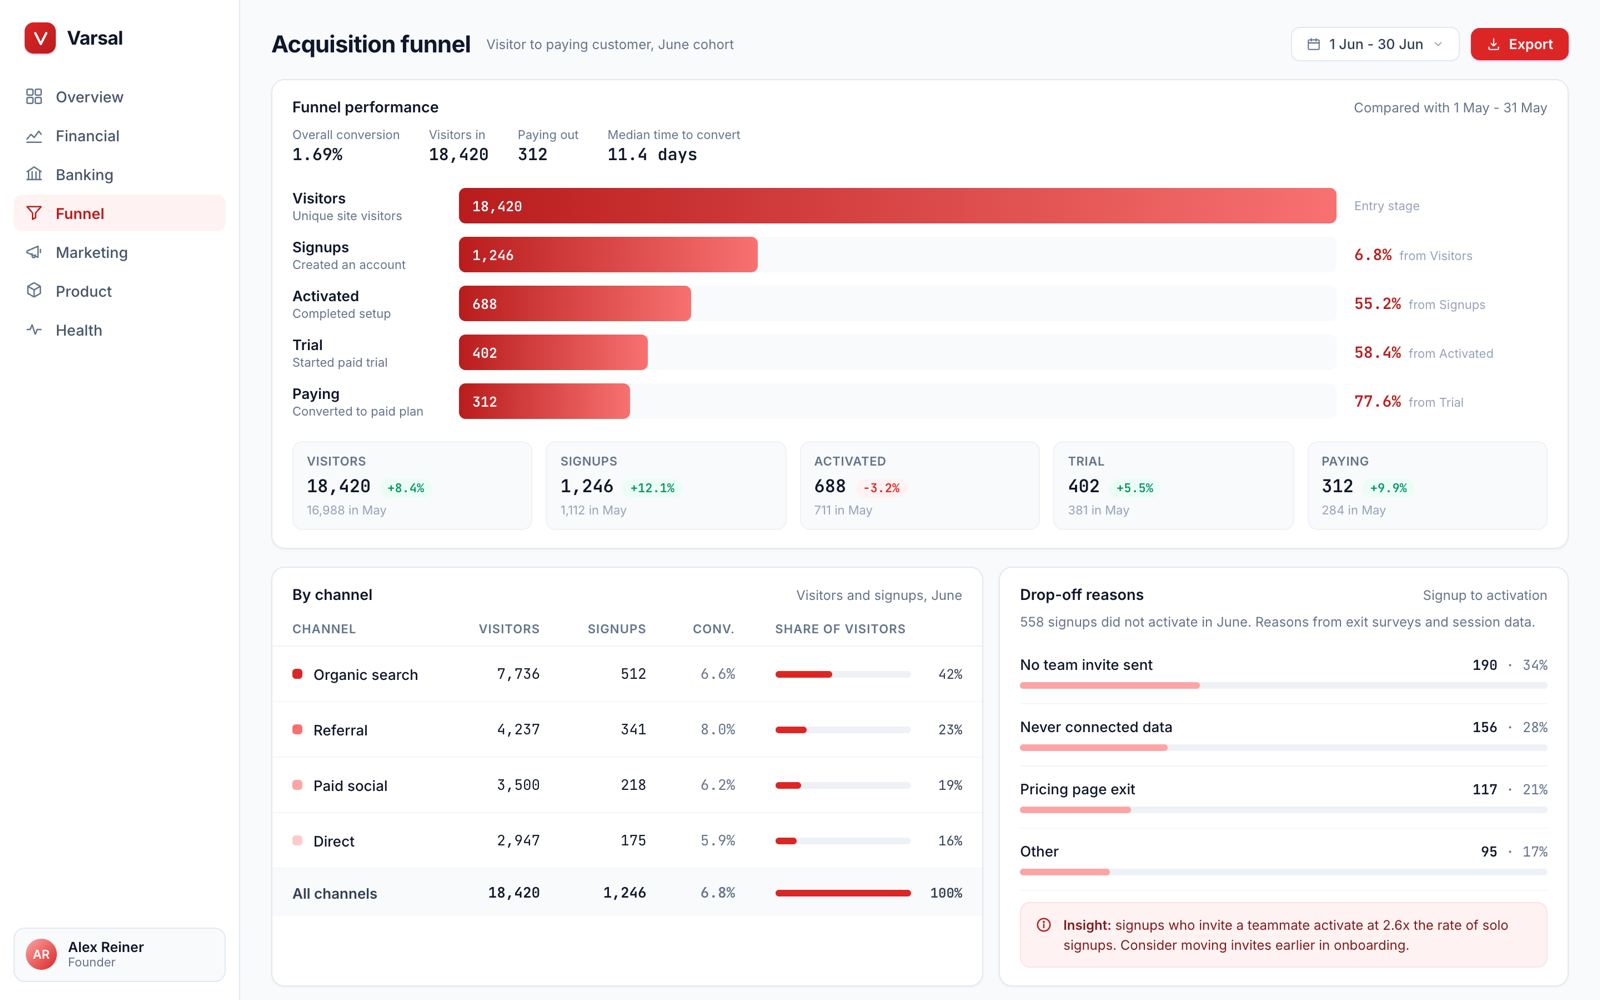Select the Funnel menu item
The height and width of the screenshot is (1000, 1600).
[x=120, y=214]
